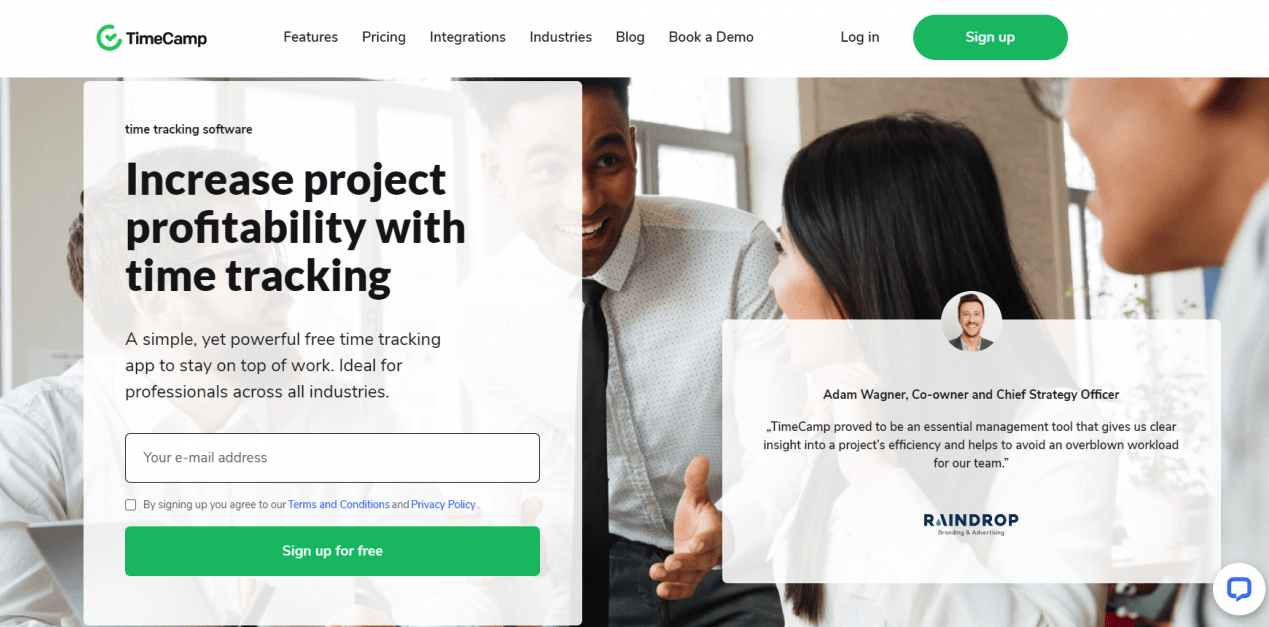Image resolution: width=1269 pixels, height=627 pixels.
Task: Open the Features menu
Action: (x=310, y=37)
